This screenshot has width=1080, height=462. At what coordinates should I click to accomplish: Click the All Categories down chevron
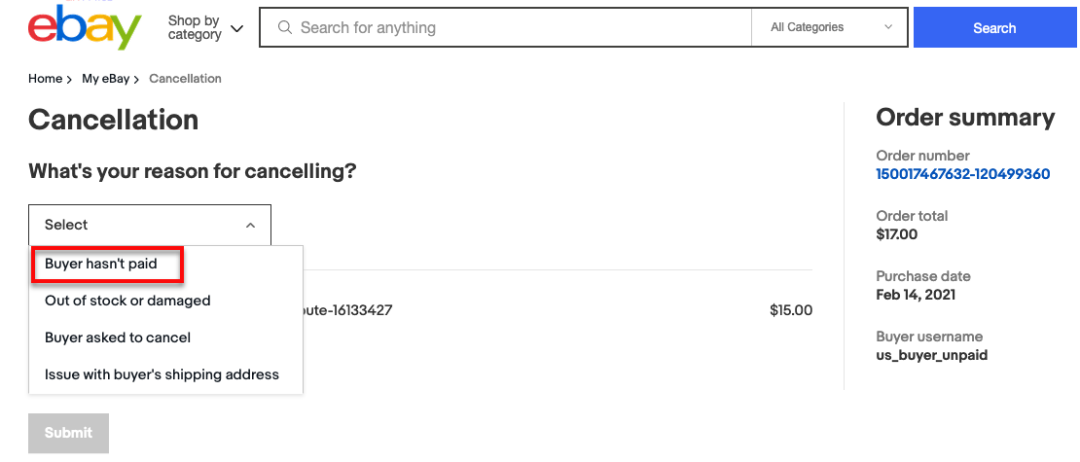click(x=888, y=28)
